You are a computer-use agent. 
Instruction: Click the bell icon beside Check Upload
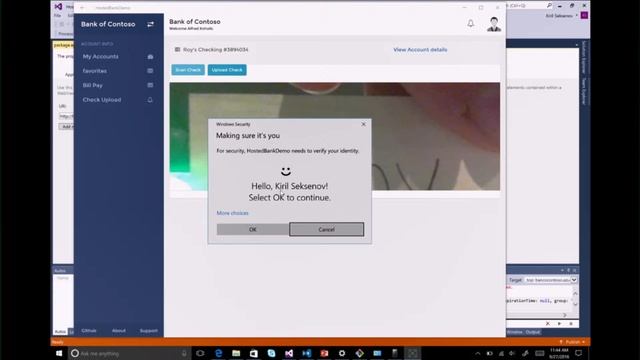click(150, 100)
